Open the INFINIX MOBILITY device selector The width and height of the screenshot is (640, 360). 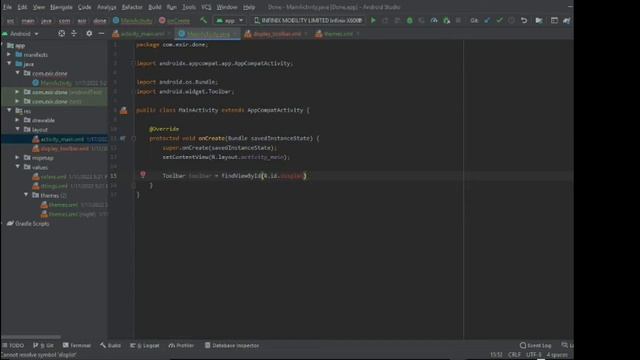tap(308, 20)
